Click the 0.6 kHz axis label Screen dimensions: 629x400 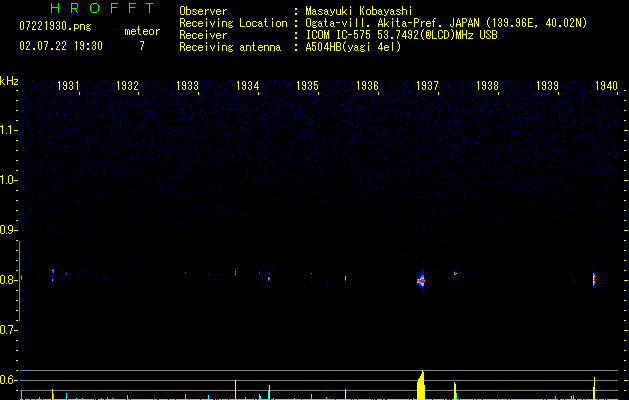(x=8, y=380)
